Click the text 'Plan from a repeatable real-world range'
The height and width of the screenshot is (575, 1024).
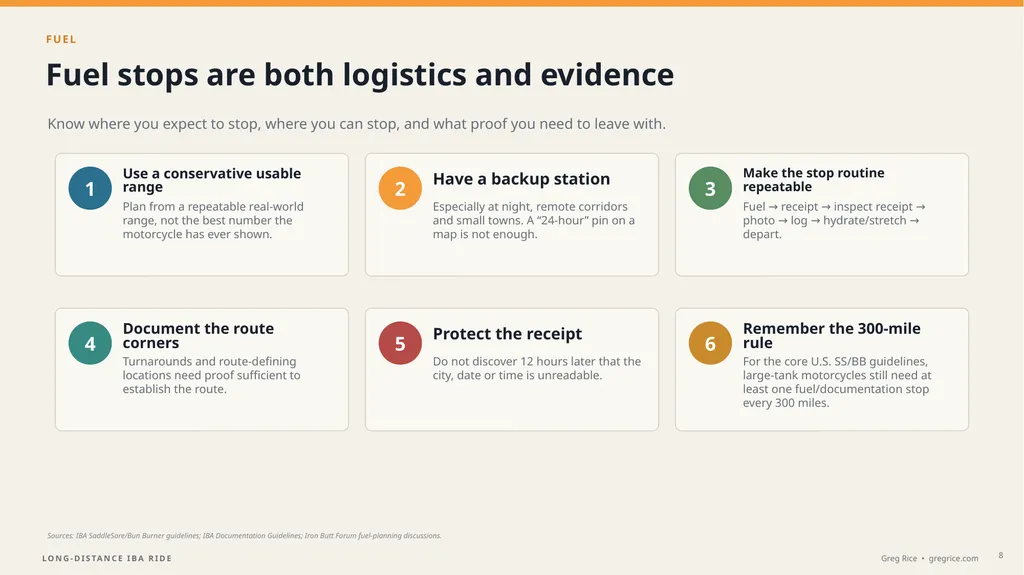click(213, 220)
